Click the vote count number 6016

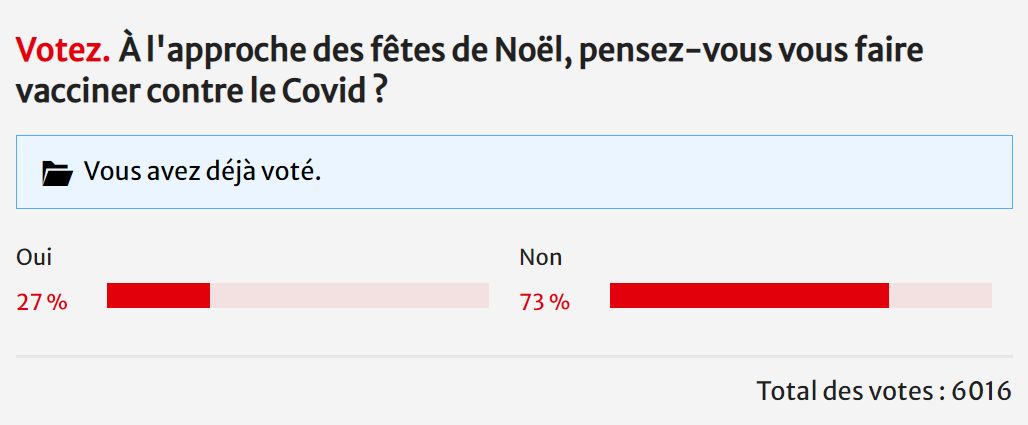(982, 391)
